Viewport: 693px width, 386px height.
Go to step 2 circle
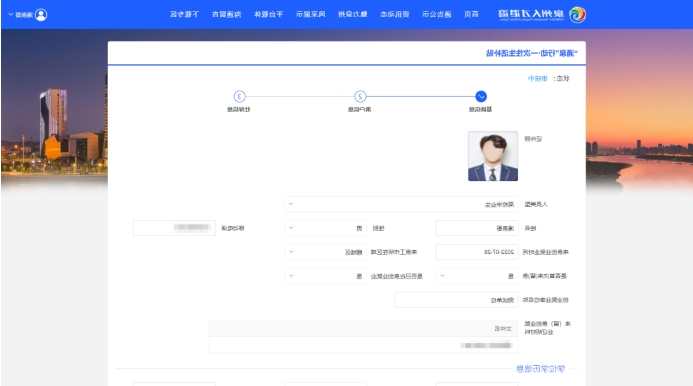(x=360, y=96)
